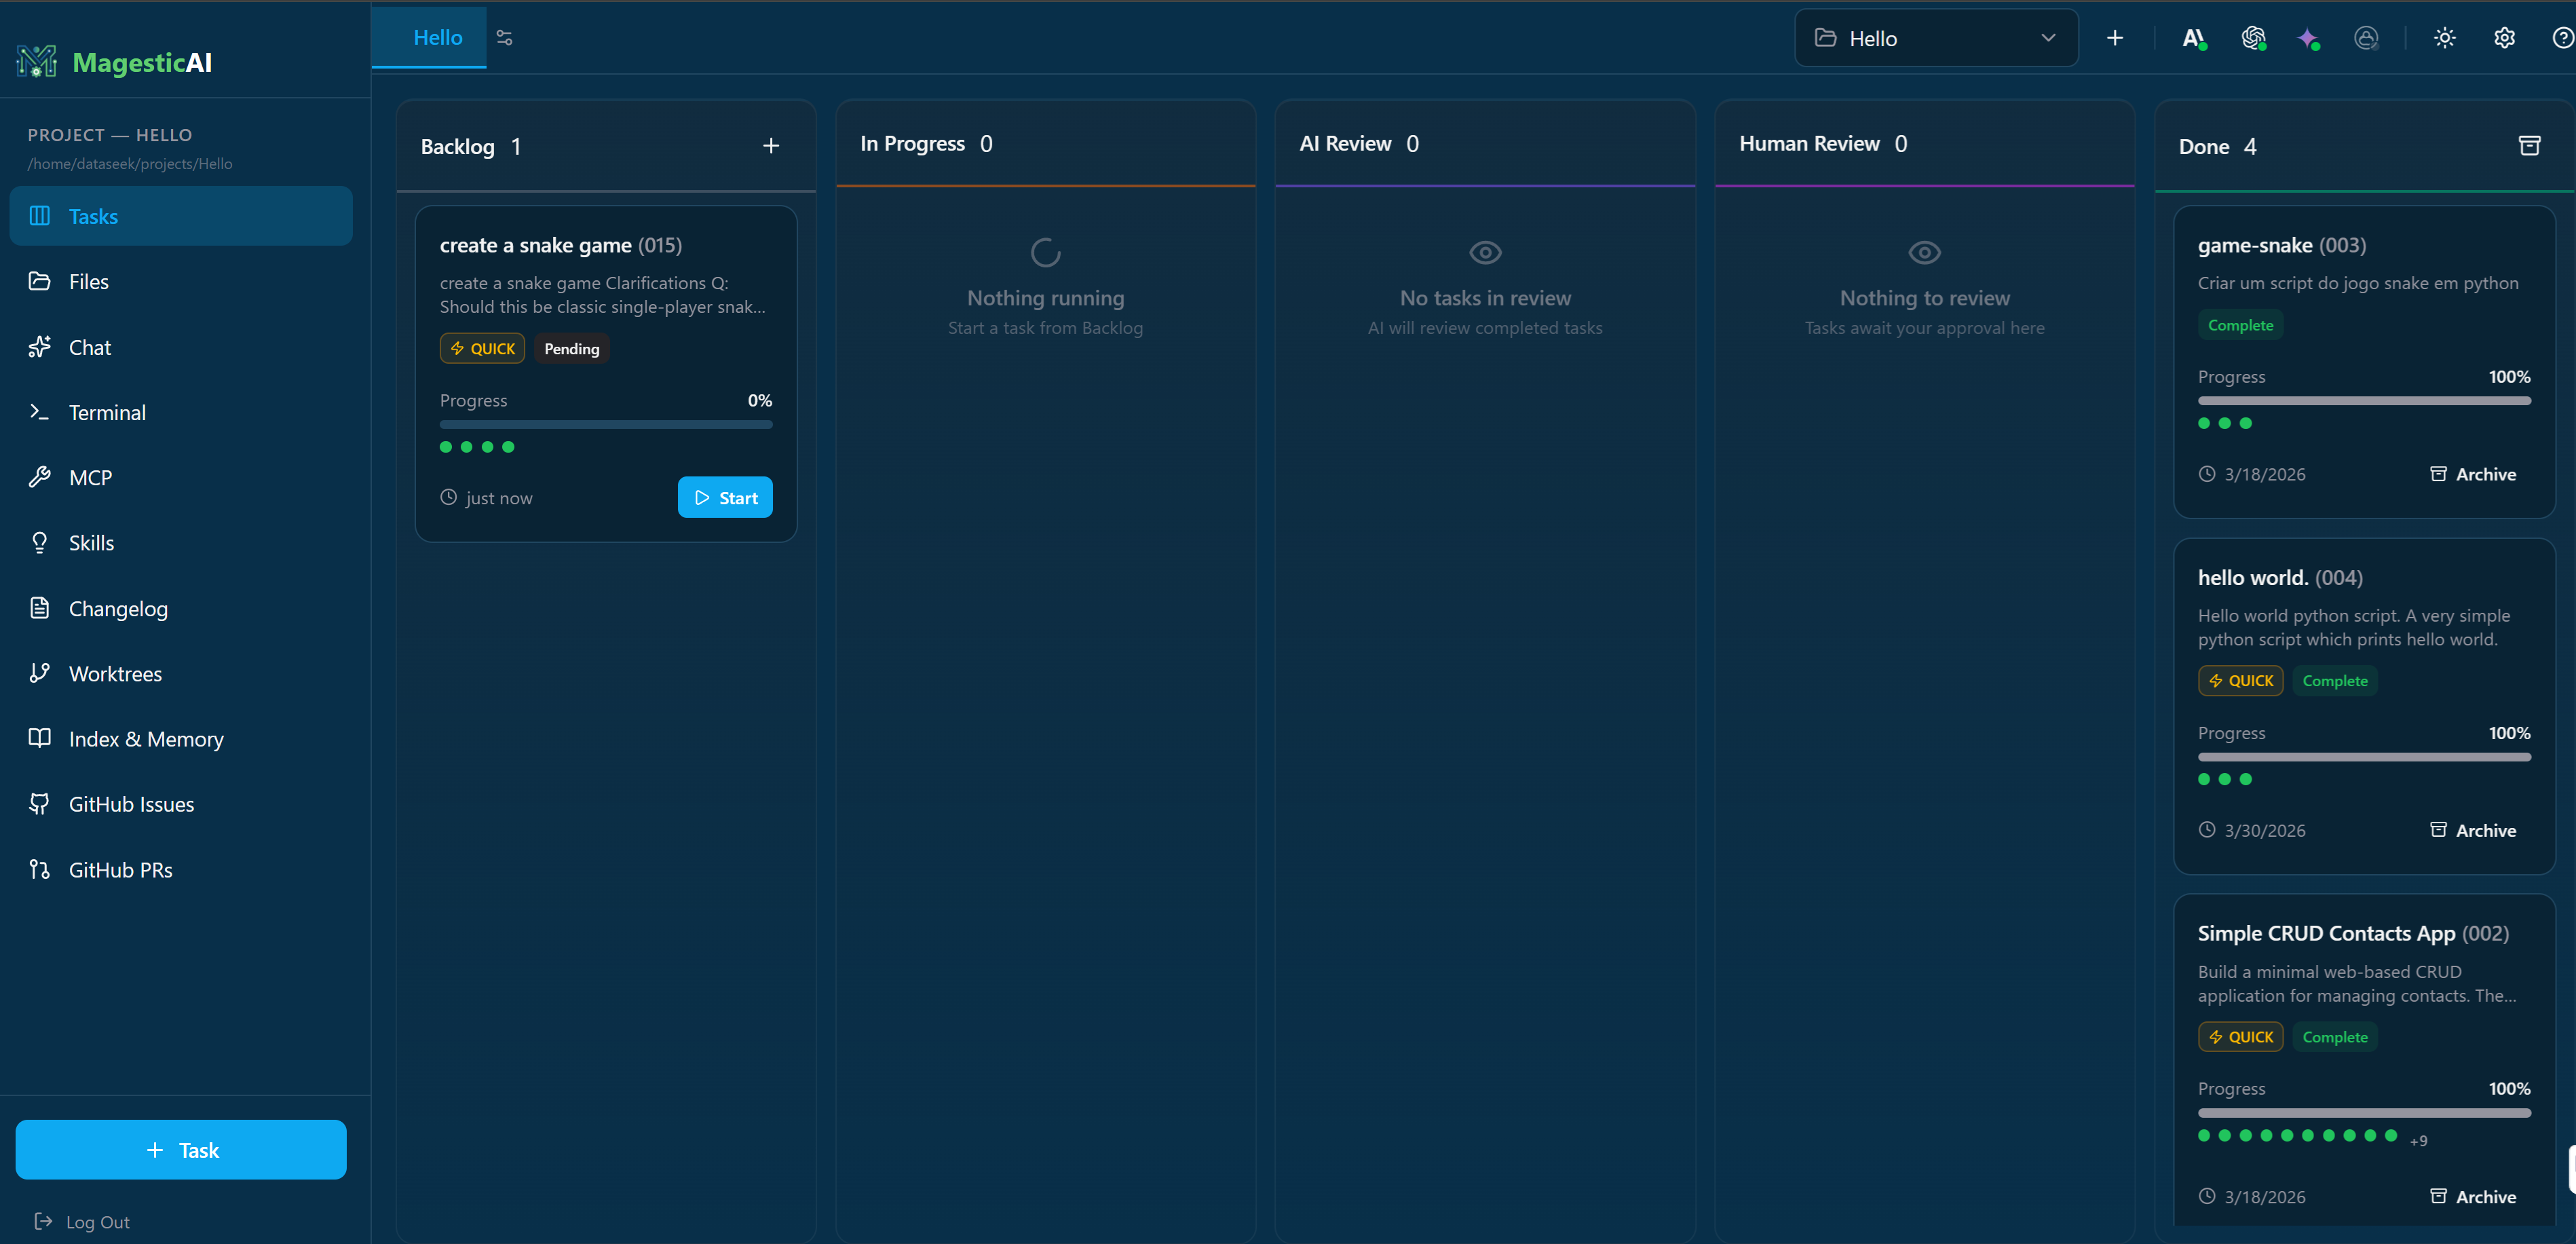Viewport: 2576px width, 1244px height.
Task: Open the hello world. (004) card title
Action: [x=2280, y=577]
